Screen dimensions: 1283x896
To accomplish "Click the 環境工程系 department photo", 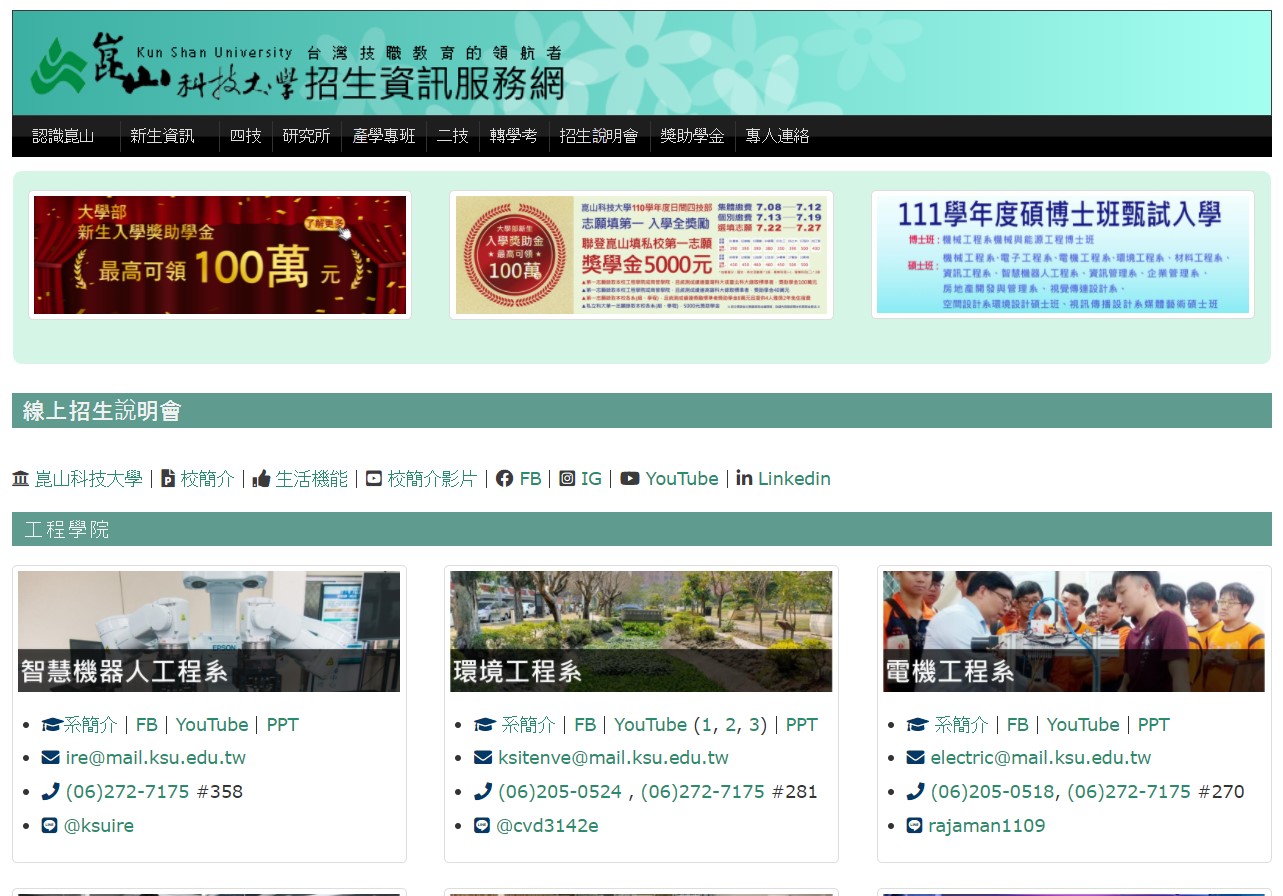I will tap(641, 631).
